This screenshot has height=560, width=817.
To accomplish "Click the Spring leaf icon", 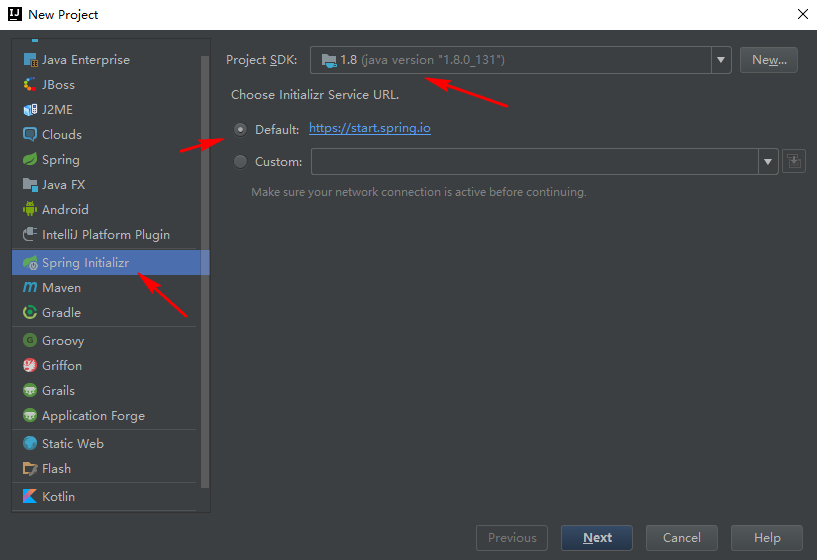I will 30,159.
